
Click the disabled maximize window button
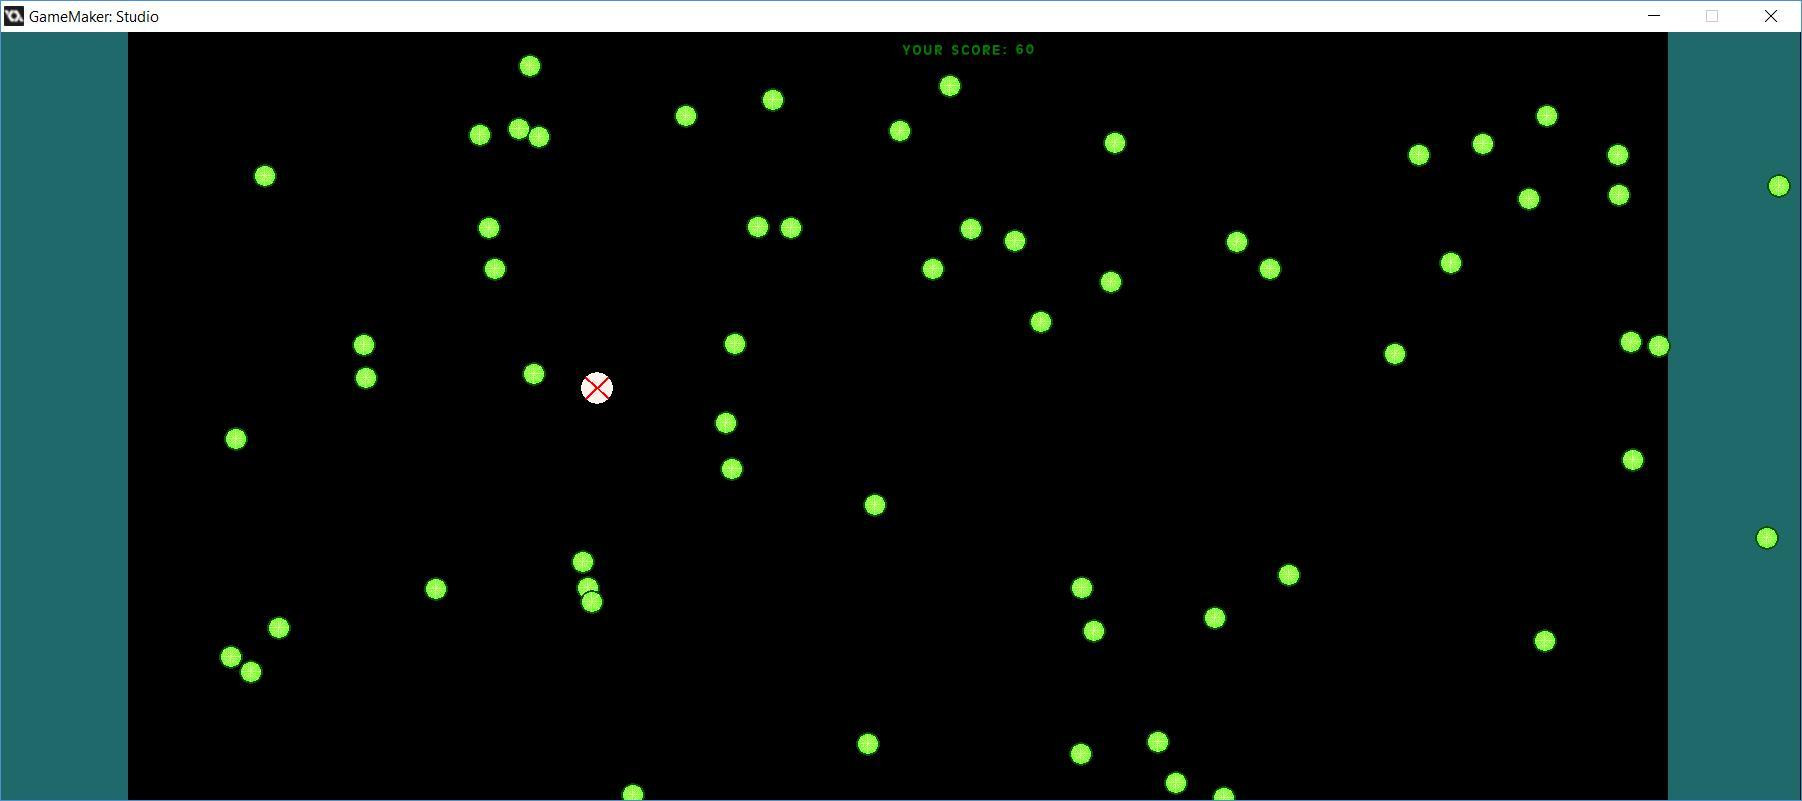[1712, 16]
